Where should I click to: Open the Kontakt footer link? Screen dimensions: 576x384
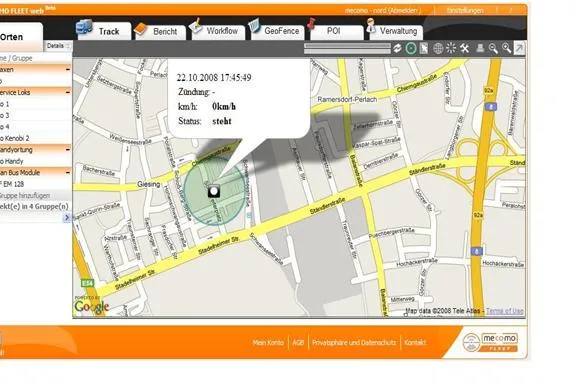pyautogui.click(x=415, y=342)
